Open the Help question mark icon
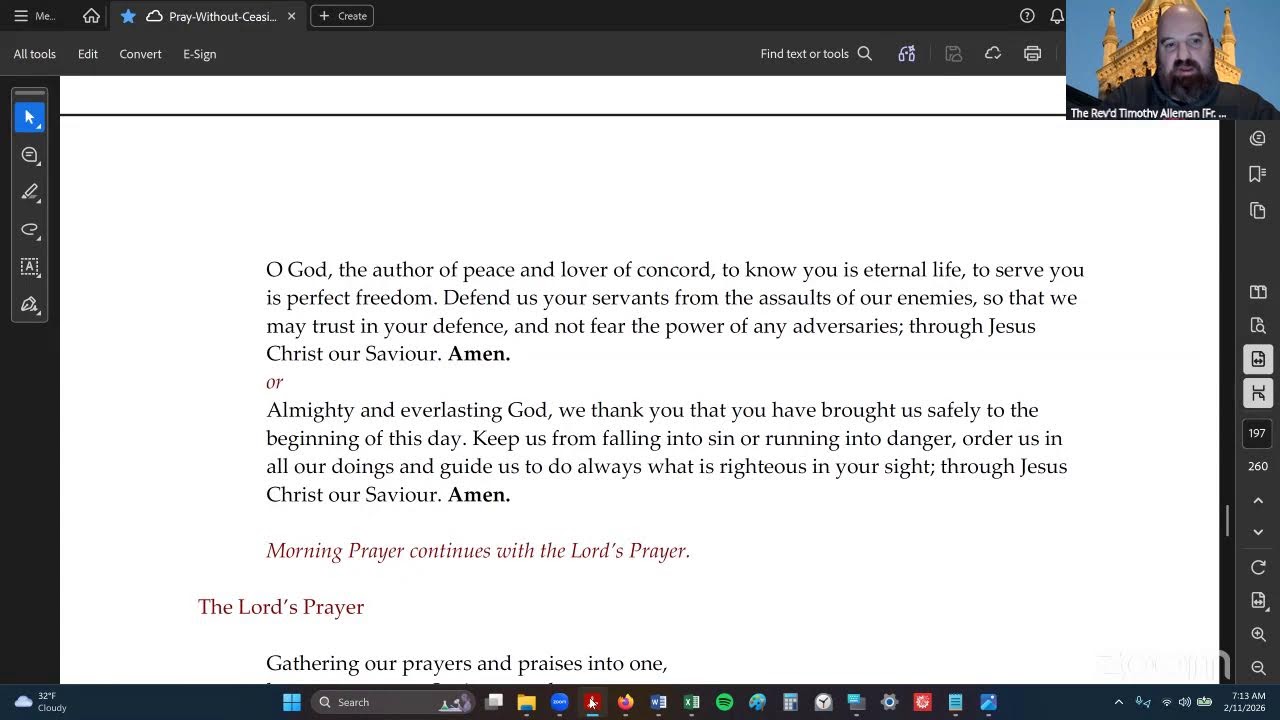The height and width of the screenshot is (720, 1280). (1027, 16)
